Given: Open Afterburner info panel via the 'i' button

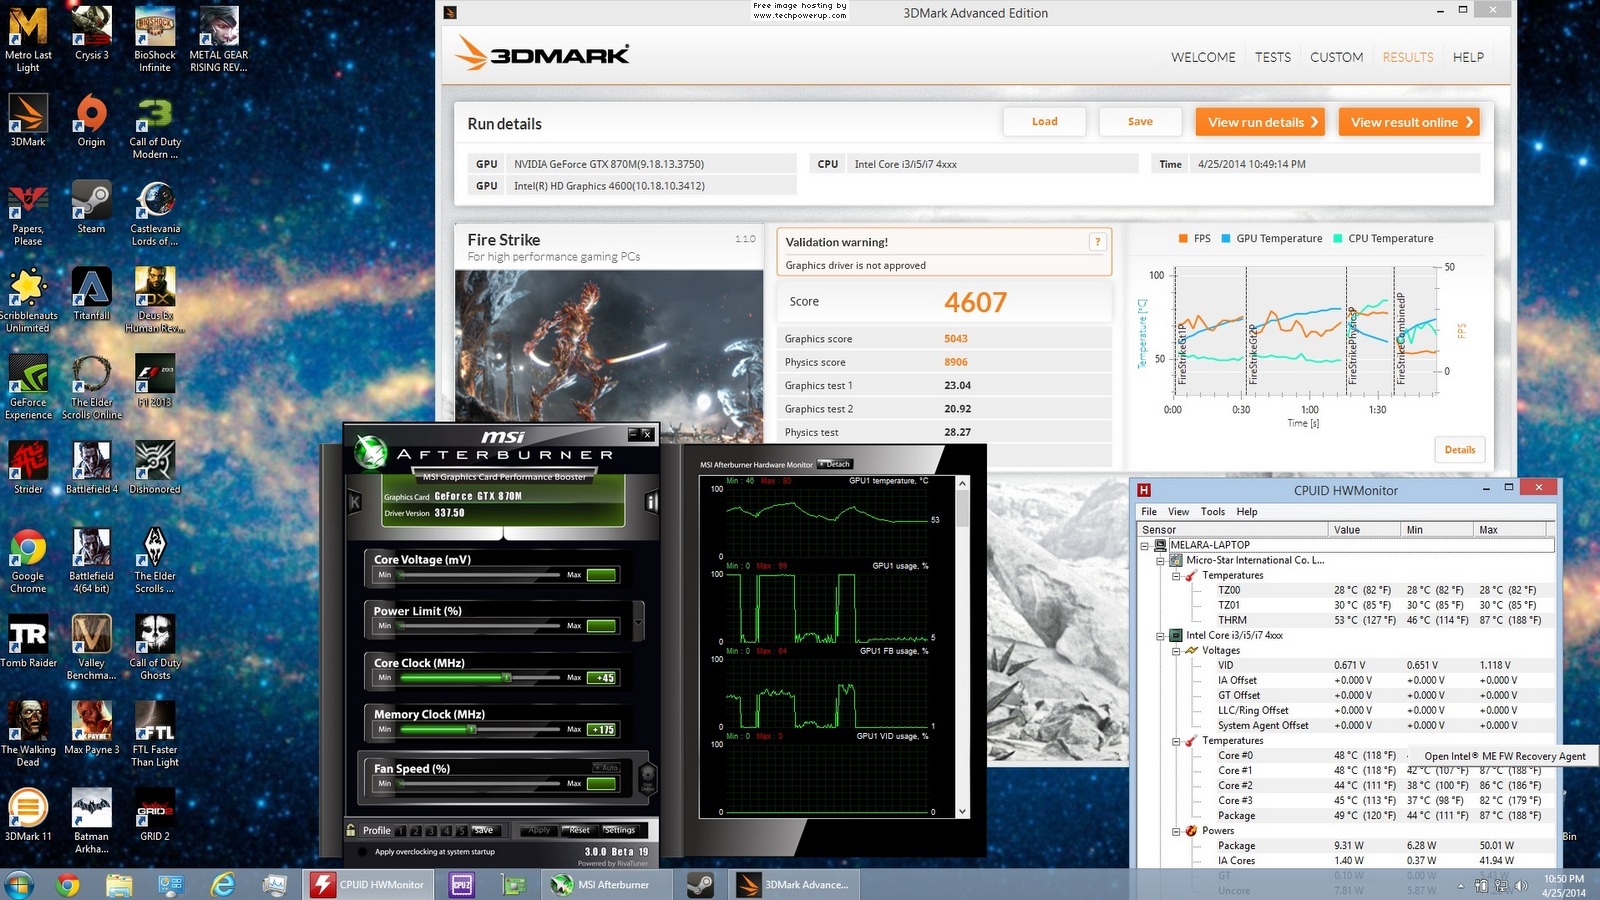Looking at the screenshot, I should [652, 502].
